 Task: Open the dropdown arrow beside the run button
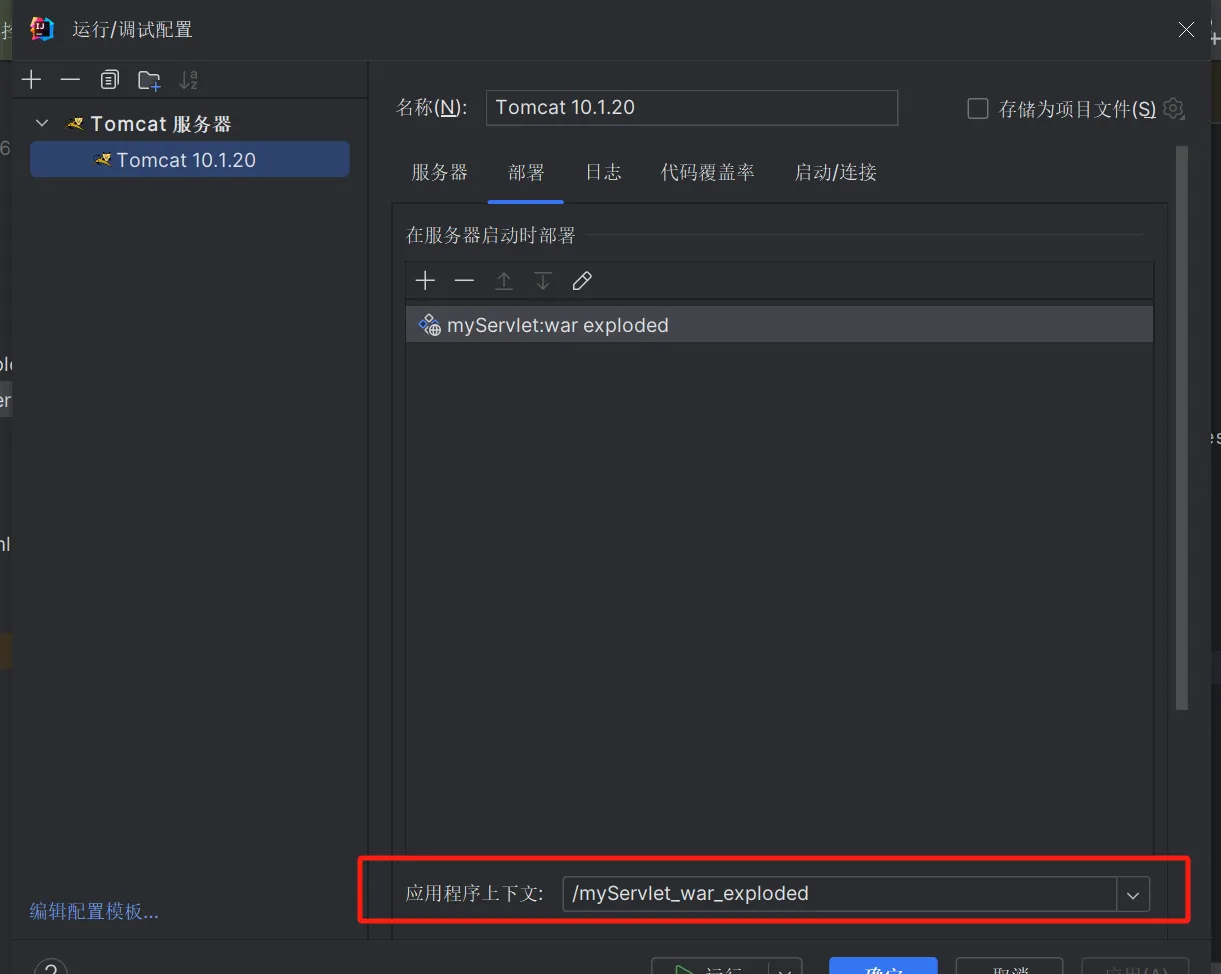pyautogui.click(x=786, y=967)
